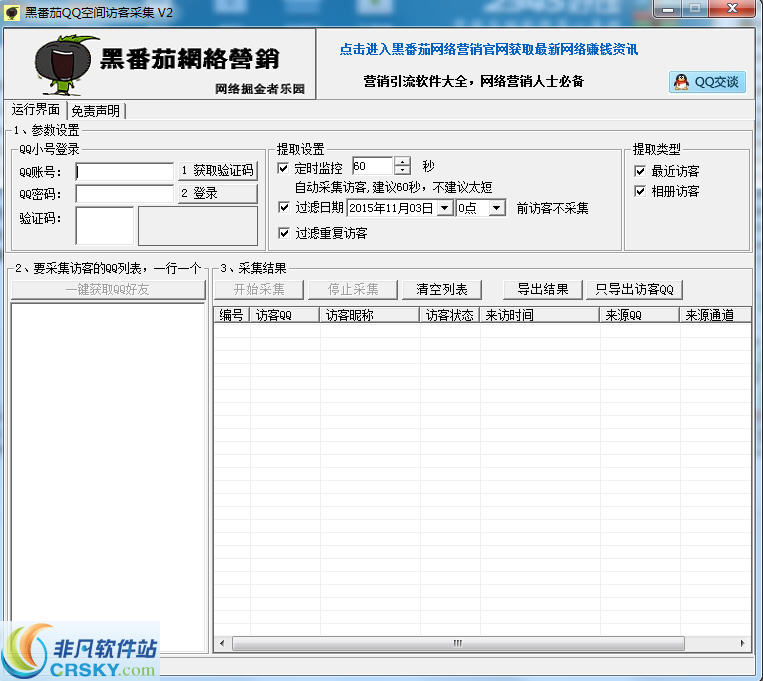The width and height of the screenshot is (763, 681).
Task: Click the 开始采集 button
Action: (x=259, y=290)
